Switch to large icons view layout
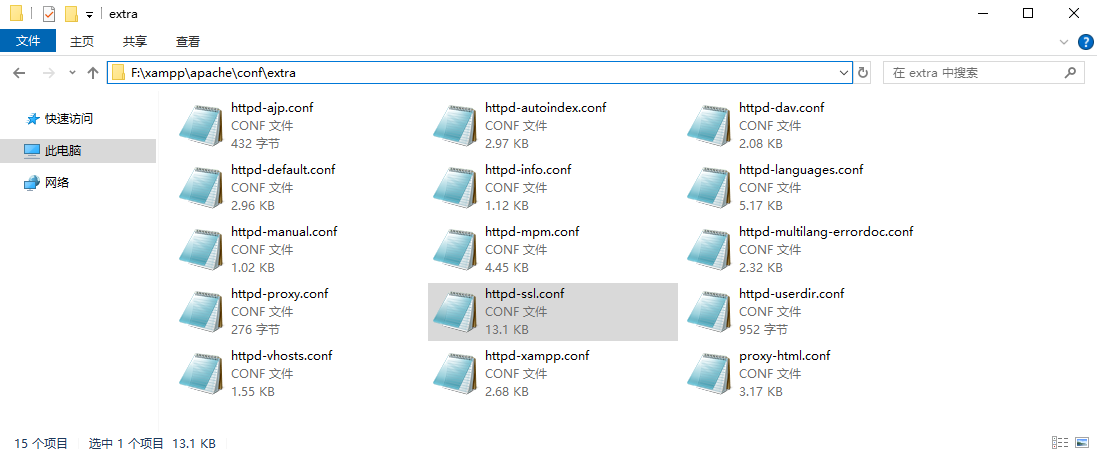Viewport: 1097px width, 455px height. click(x=1082, y=442)
